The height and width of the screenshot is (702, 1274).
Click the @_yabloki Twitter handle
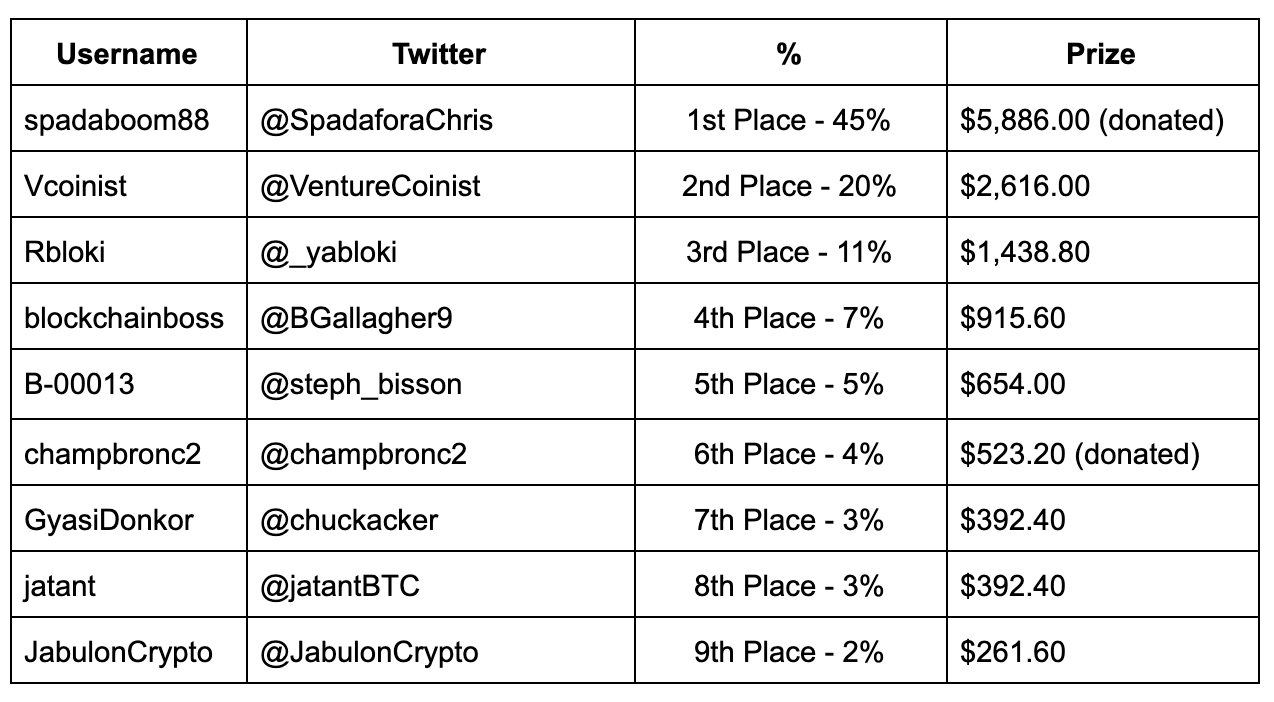click(x=329, y=252)
